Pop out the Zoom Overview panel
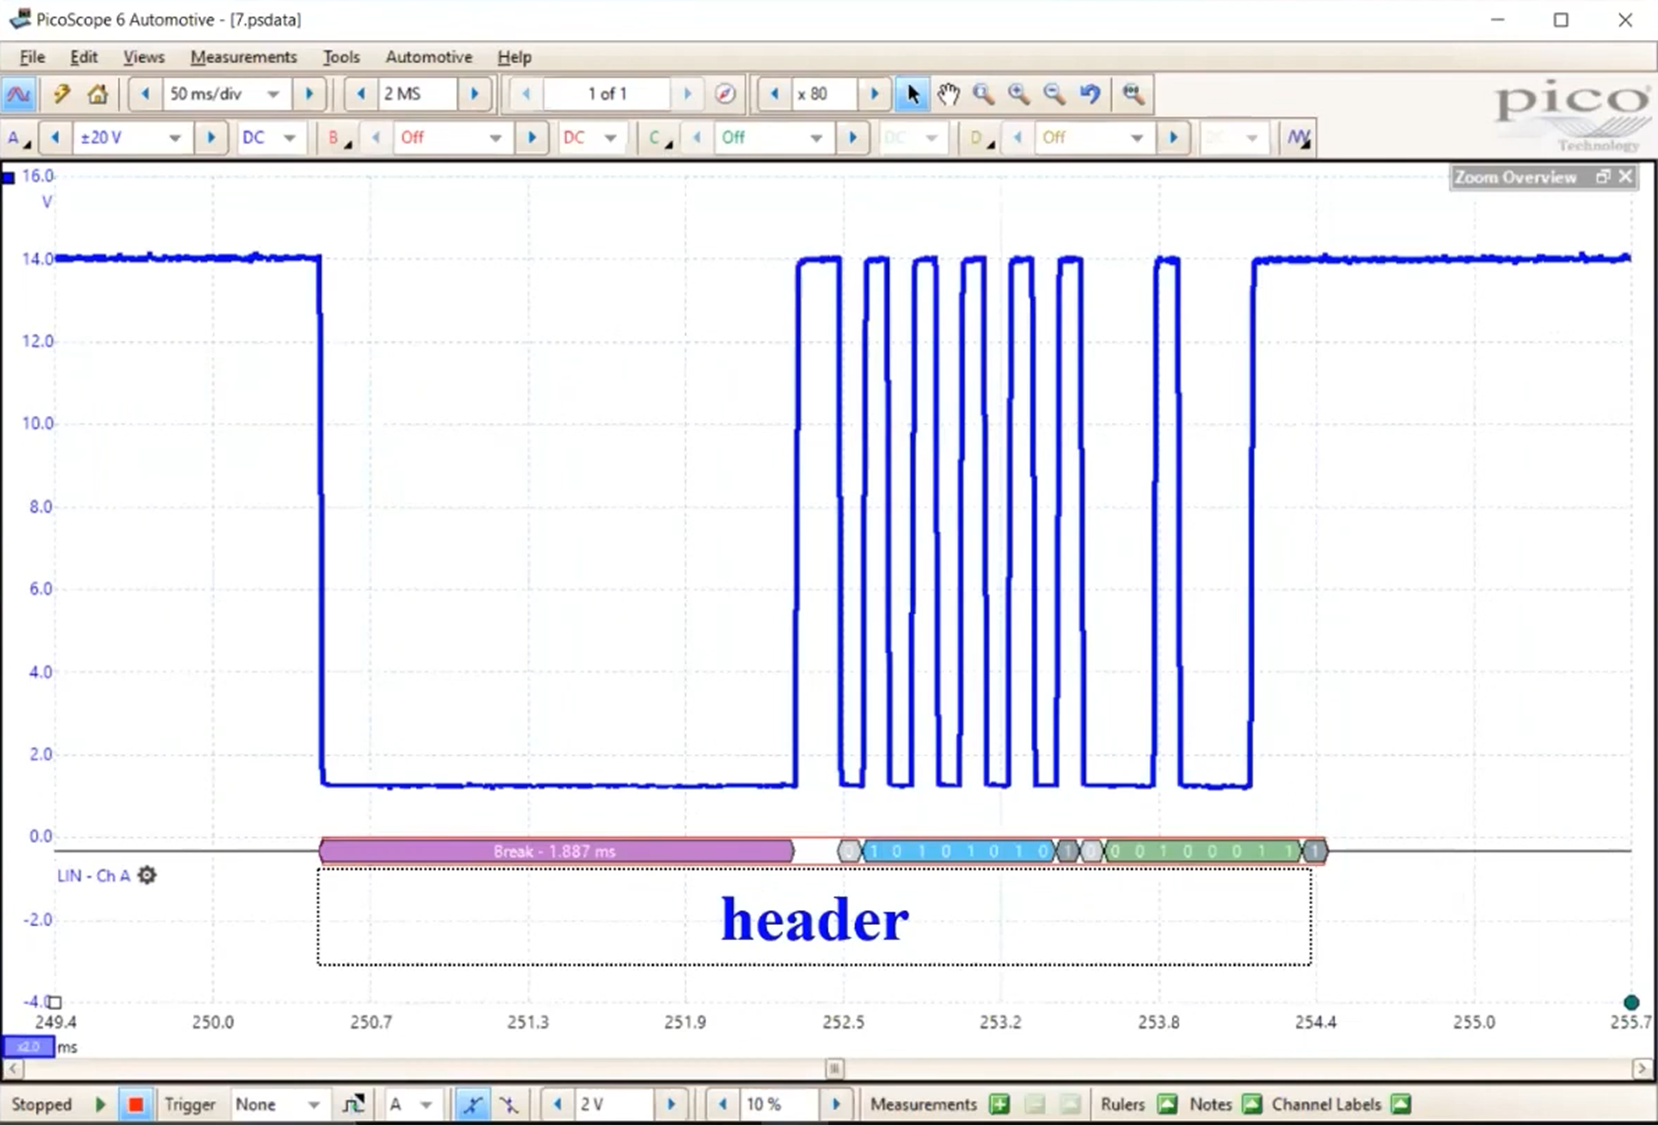1658x1125 pixels. (1603, 177)
